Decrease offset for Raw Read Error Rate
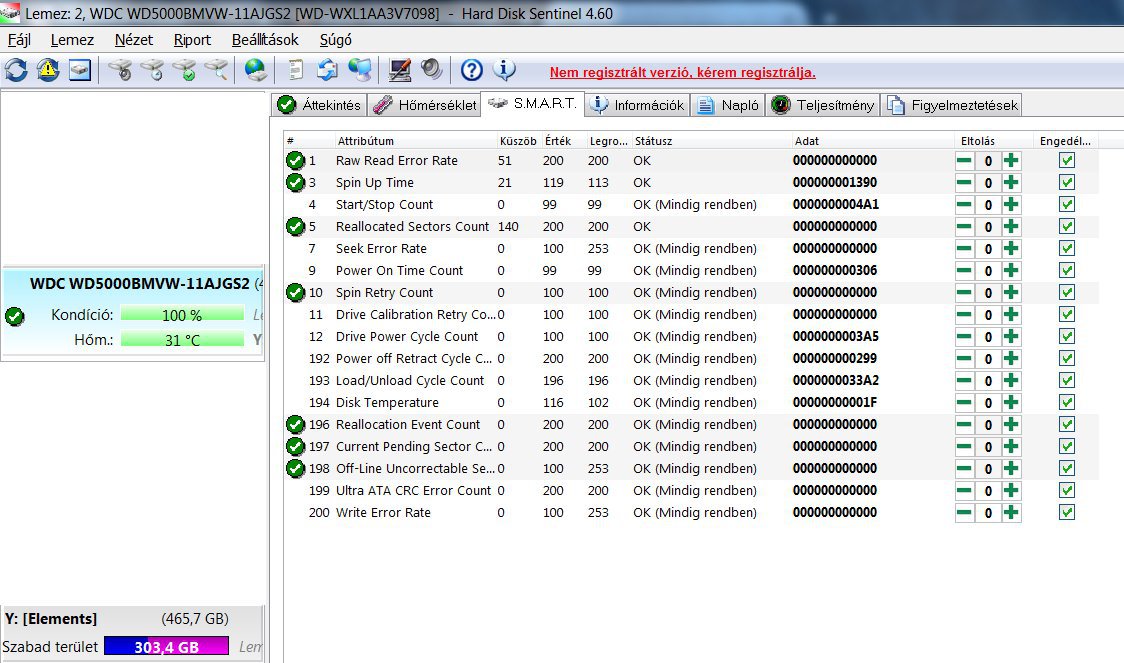This screenshot has width=1124, height=663. click(x=964, y=161)
